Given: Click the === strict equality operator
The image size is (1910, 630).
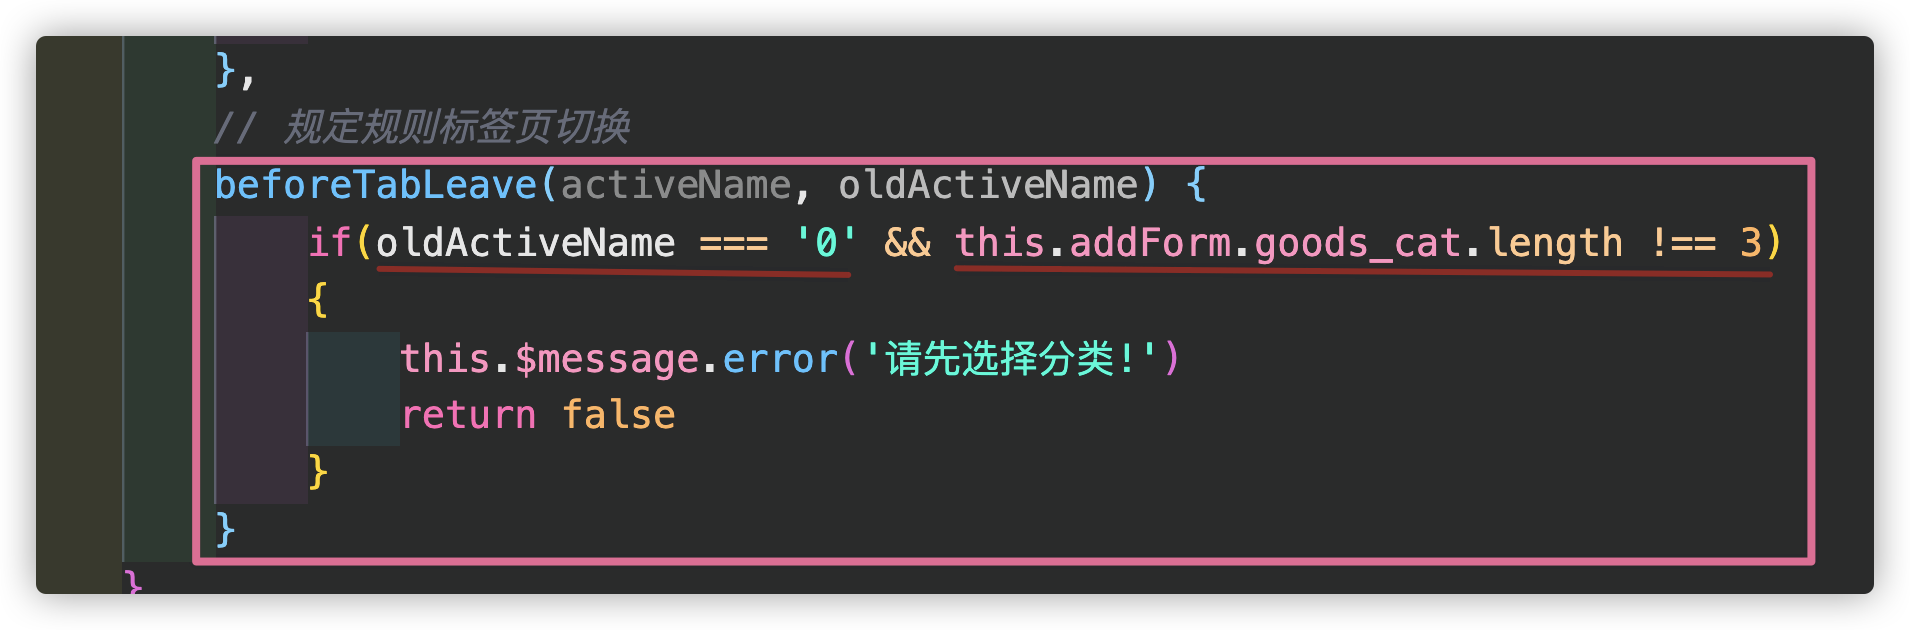Looking at the screenshot, I should (x=734, y=243).
